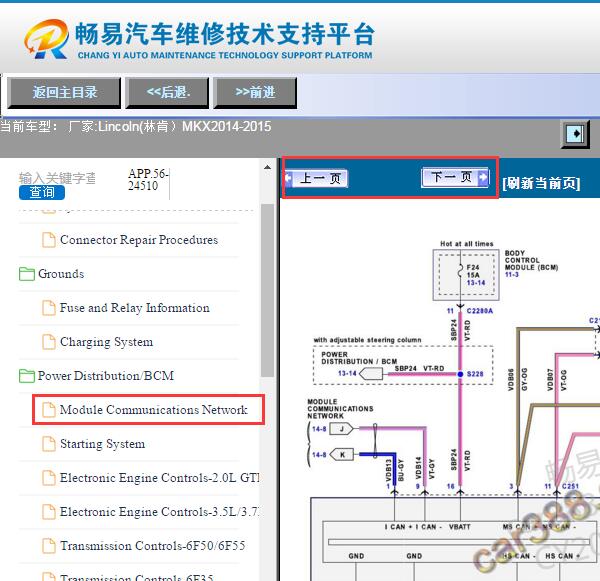Click the S228 splice label
This screenshot has width=600, height=581.
[x=475, y=374]
